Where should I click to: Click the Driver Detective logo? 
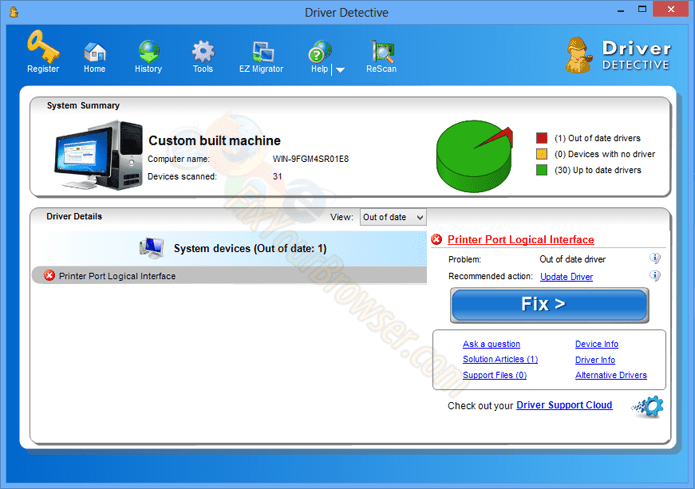619,55
